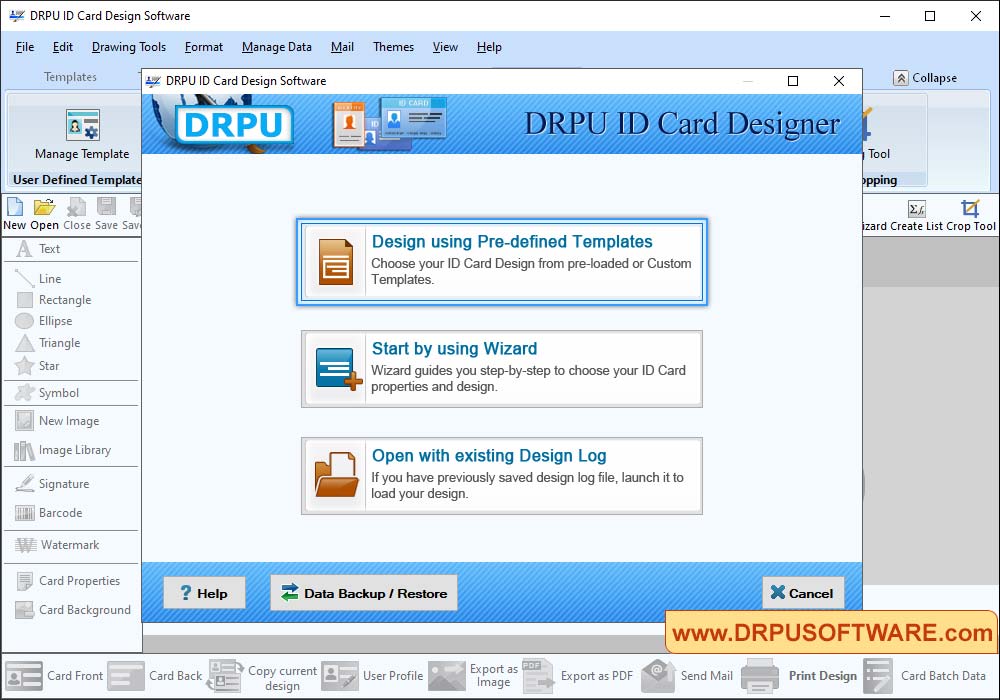Open the Manage Data menu
Image resolution: width=1000 pixels, height=700 pixels.
(x=277, y=47)
